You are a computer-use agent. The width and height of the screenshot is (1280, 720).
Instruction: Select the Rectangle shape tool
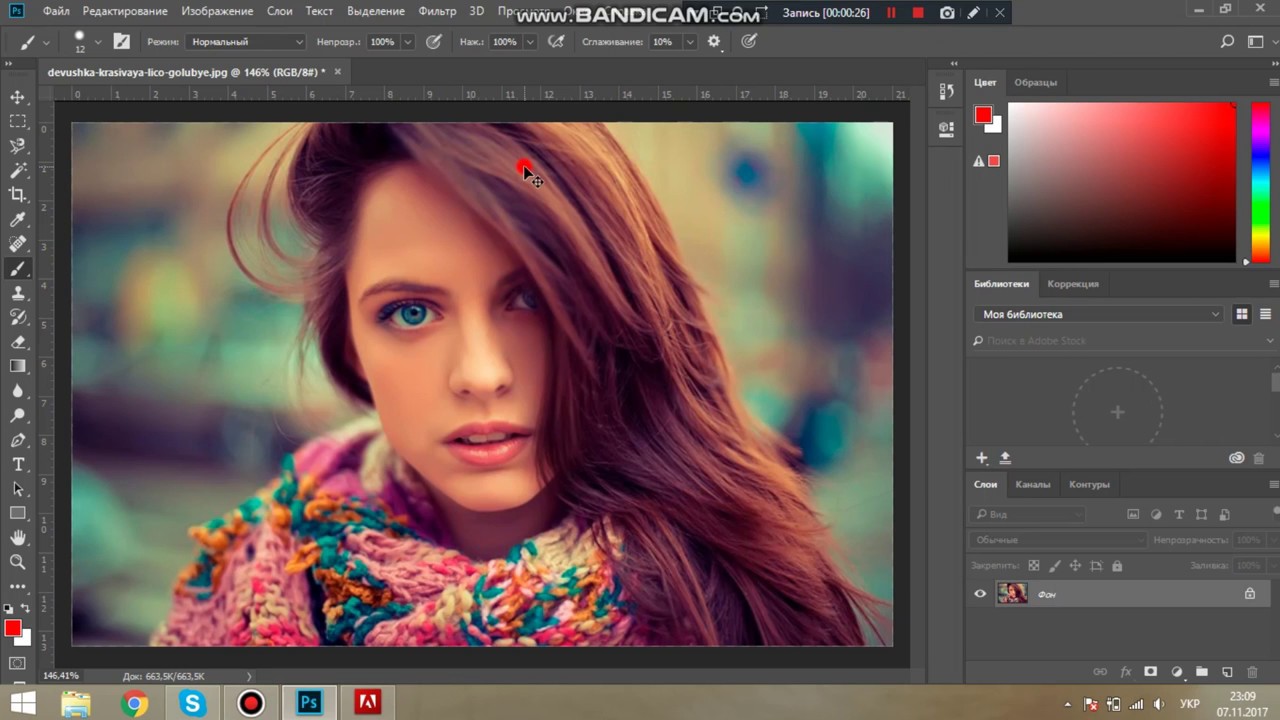click(18, 513)
